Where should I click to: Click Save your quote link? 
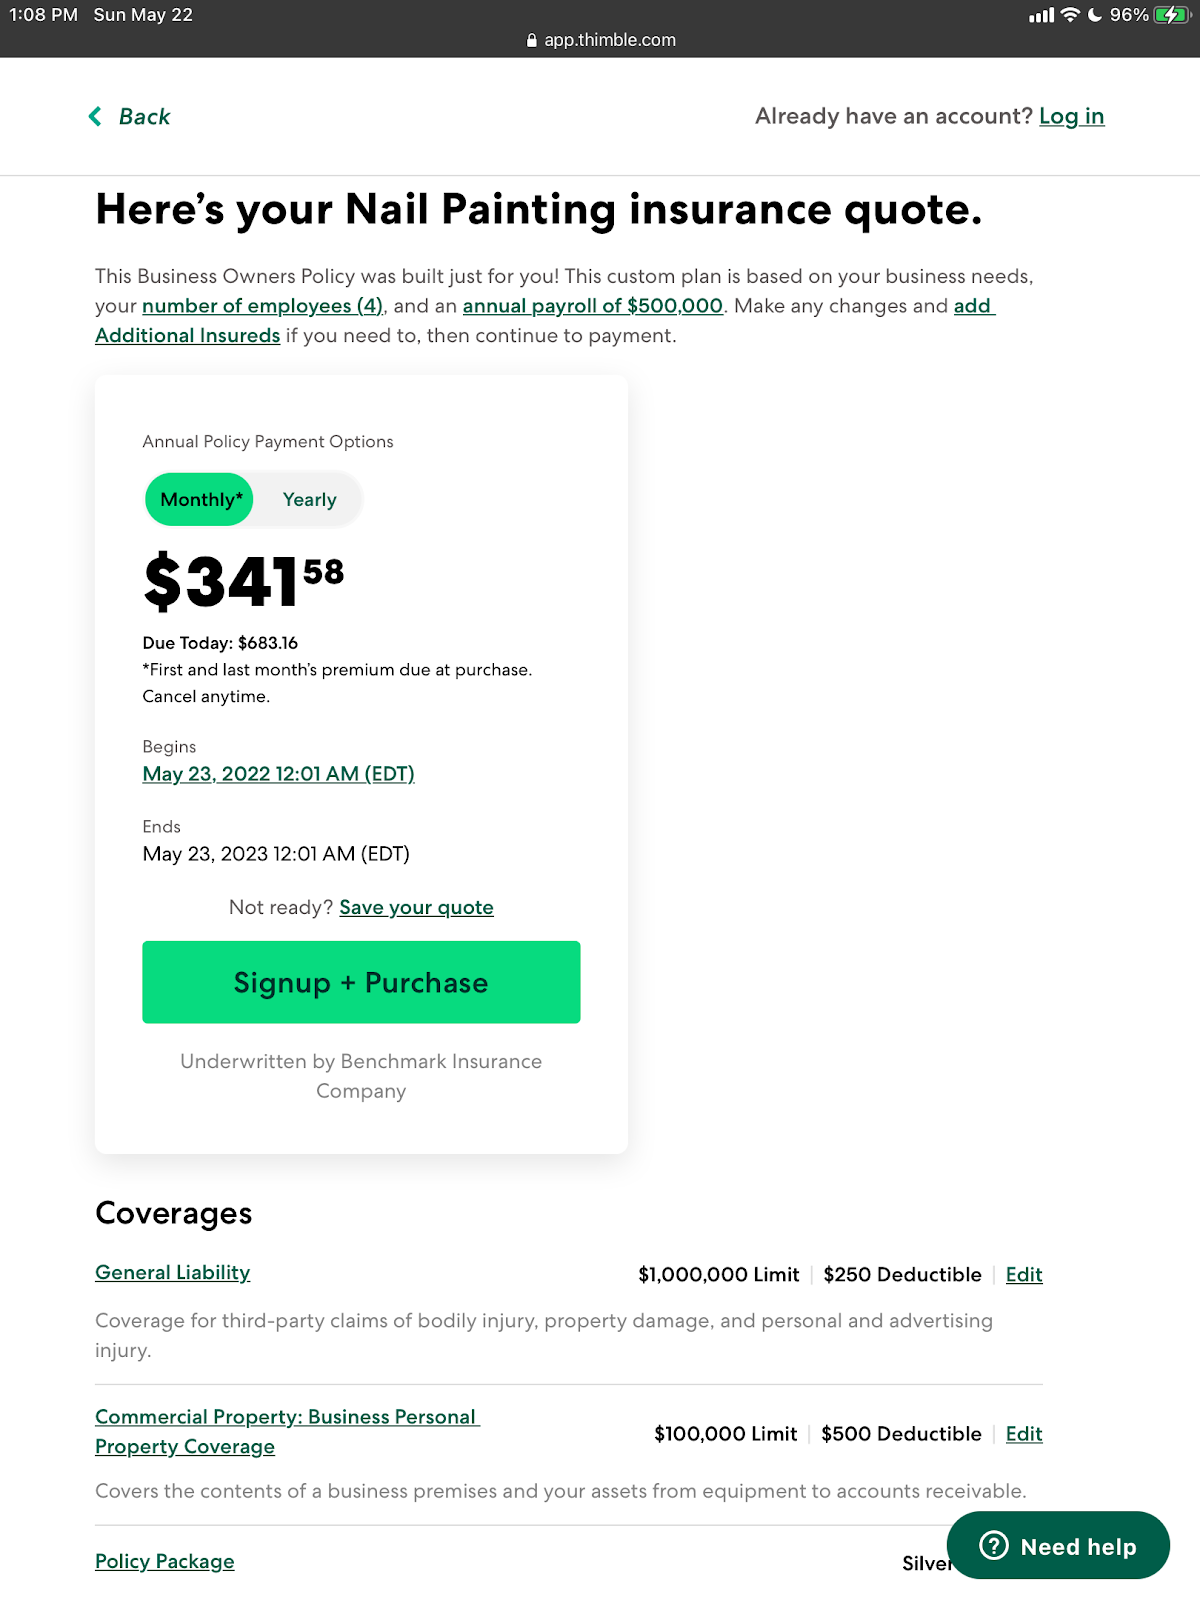[x=416, y=908]
